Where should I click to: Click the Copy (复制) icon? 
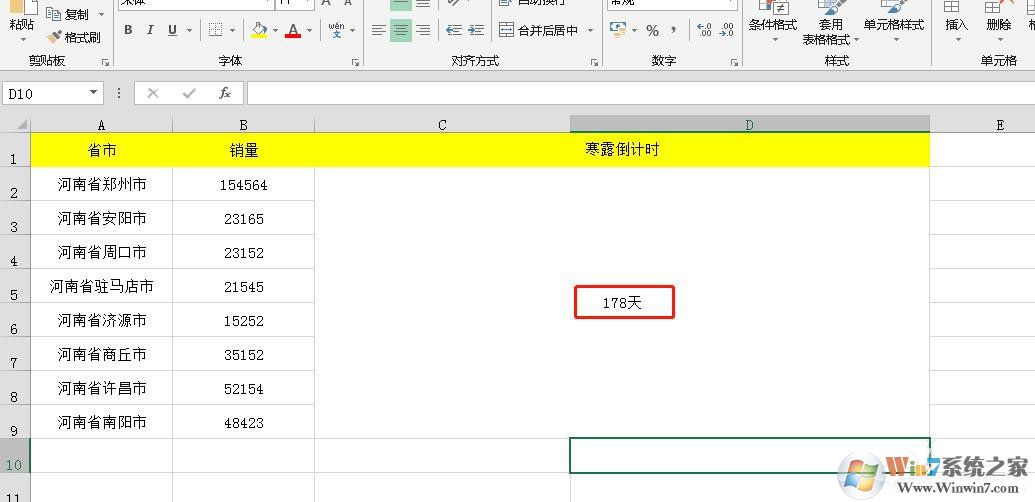click(x=54, y=13)
